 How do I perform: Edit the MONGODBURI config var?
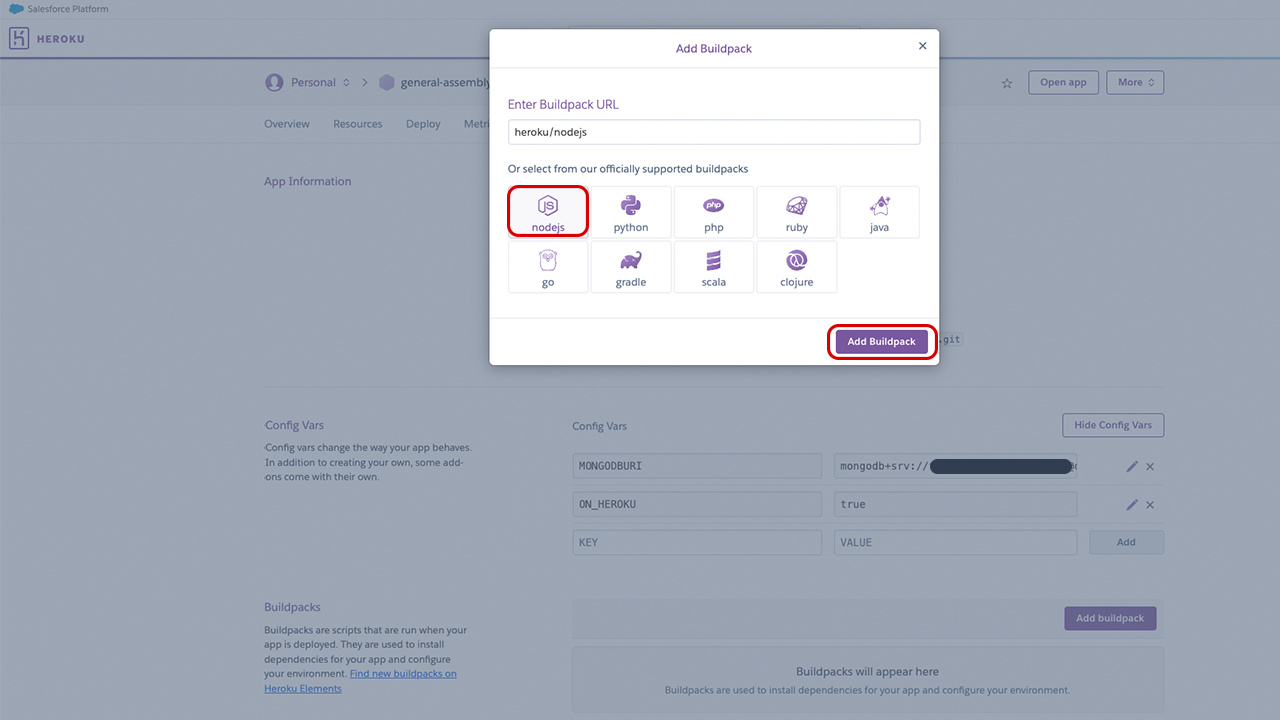[1132, 466]
